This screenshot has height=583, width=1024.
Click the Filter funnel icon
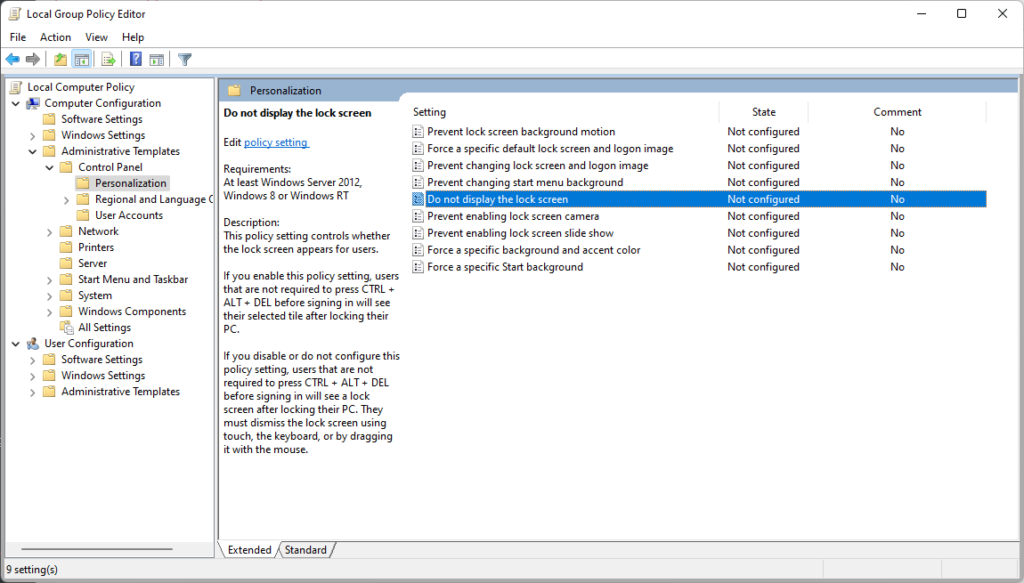[x=185, y=60]
